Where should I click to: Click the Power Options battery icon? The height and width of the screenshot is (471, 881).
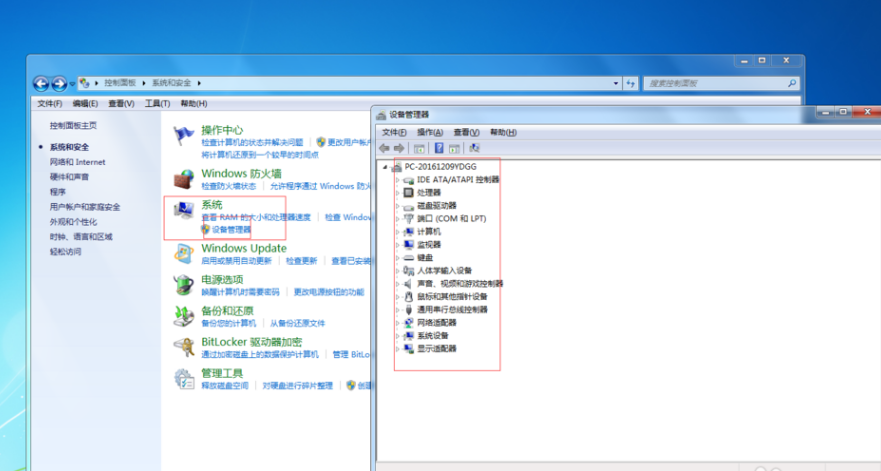[x=184, y=285]
